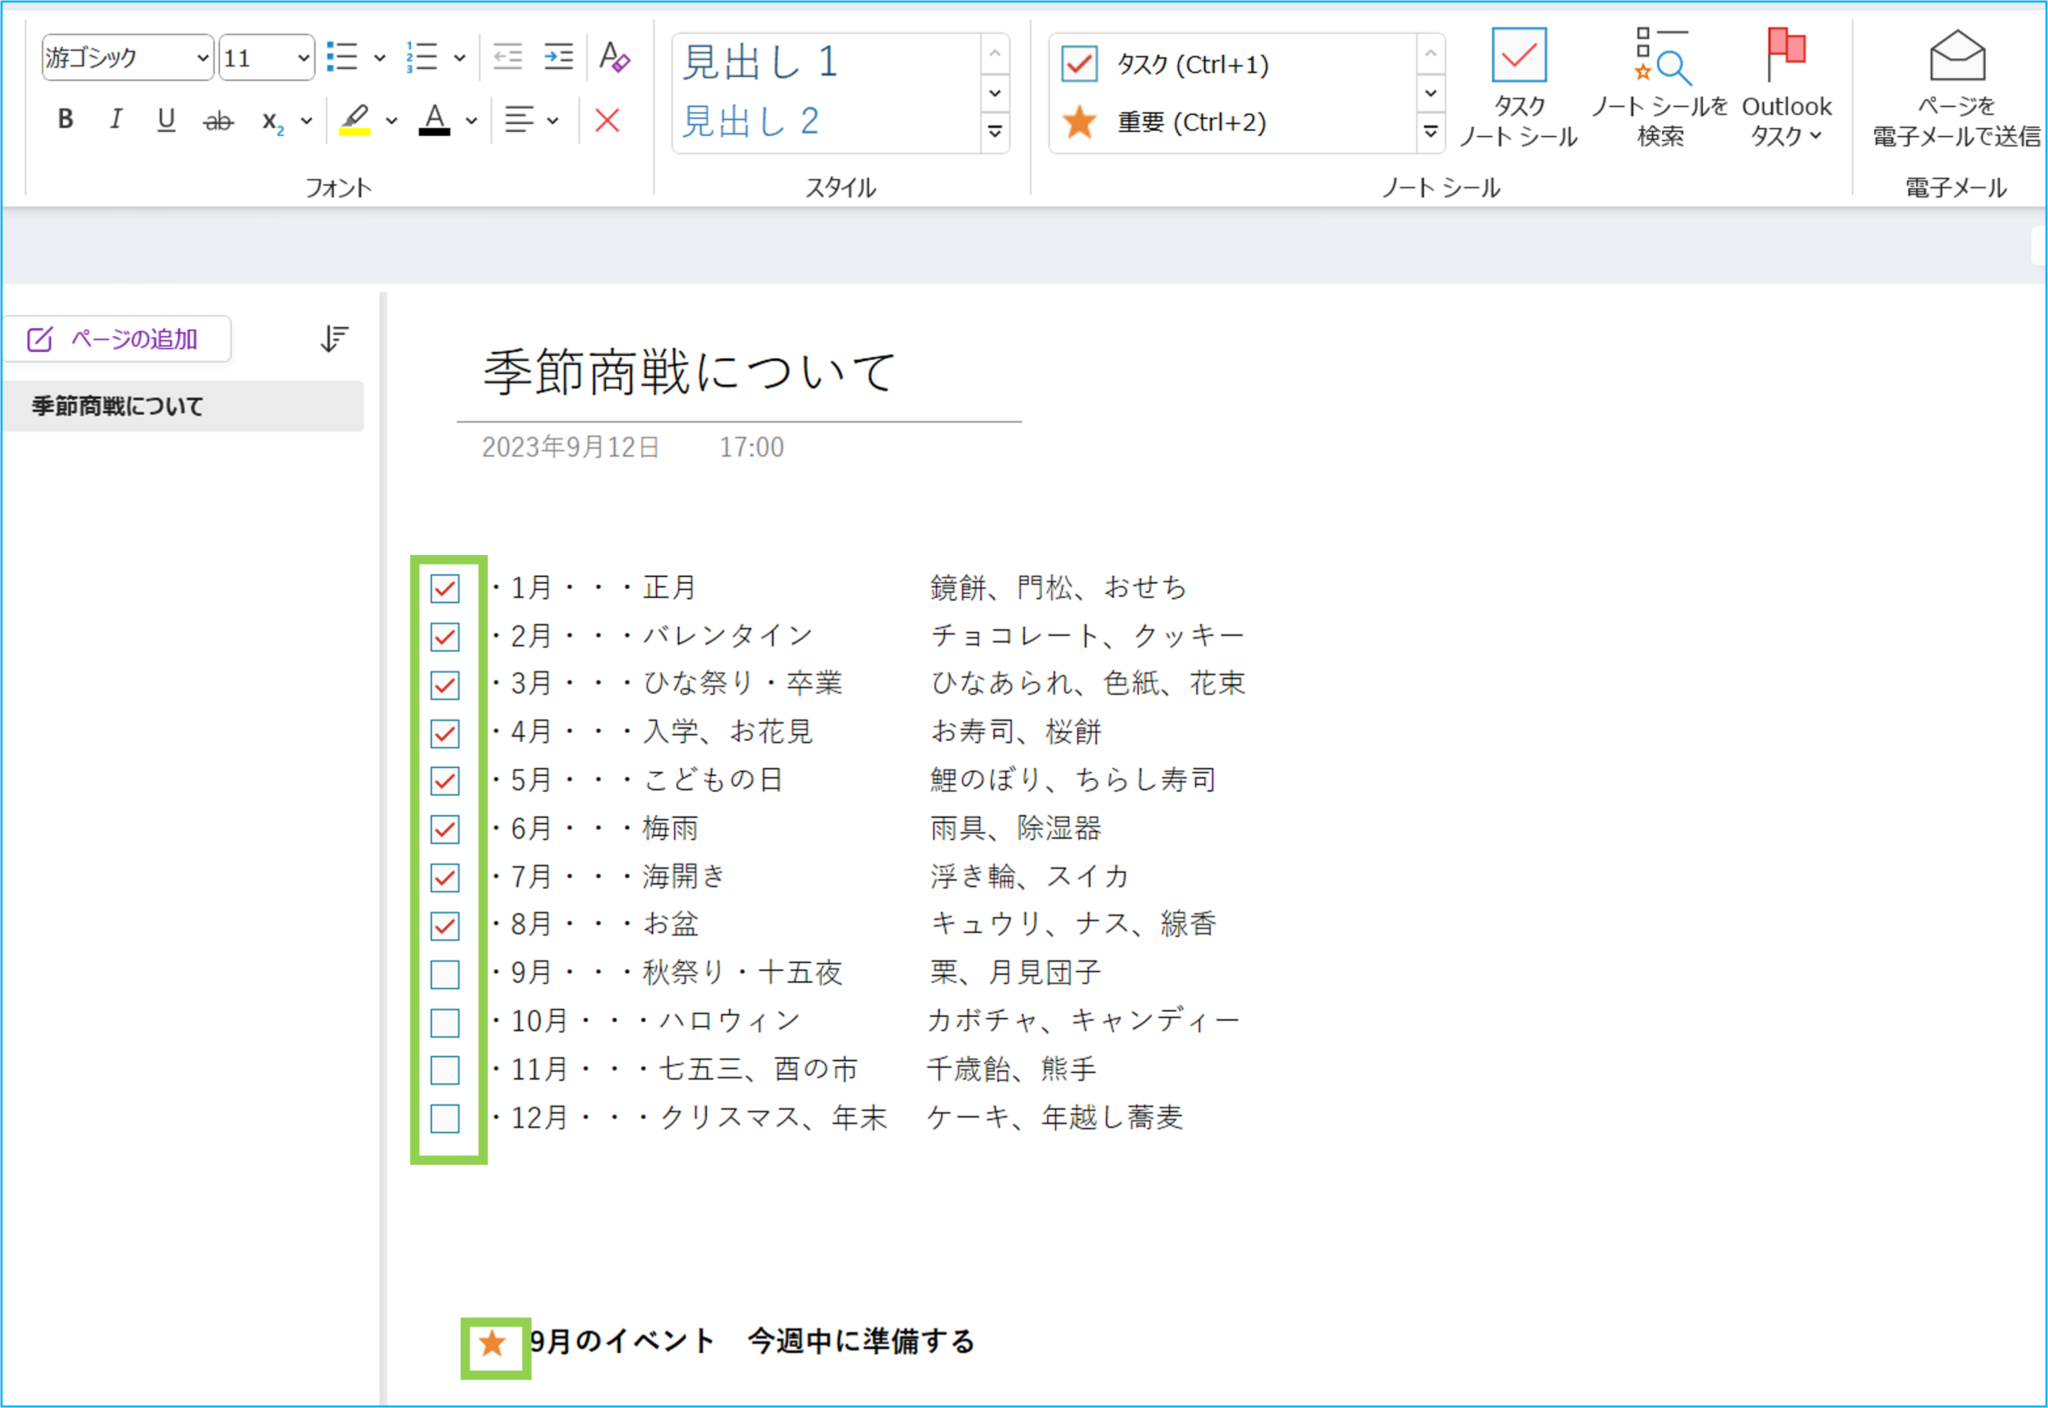The width and height of the screenshot is (2048, 1408).
Task: Increase the indent level
Action: point(558,57)
